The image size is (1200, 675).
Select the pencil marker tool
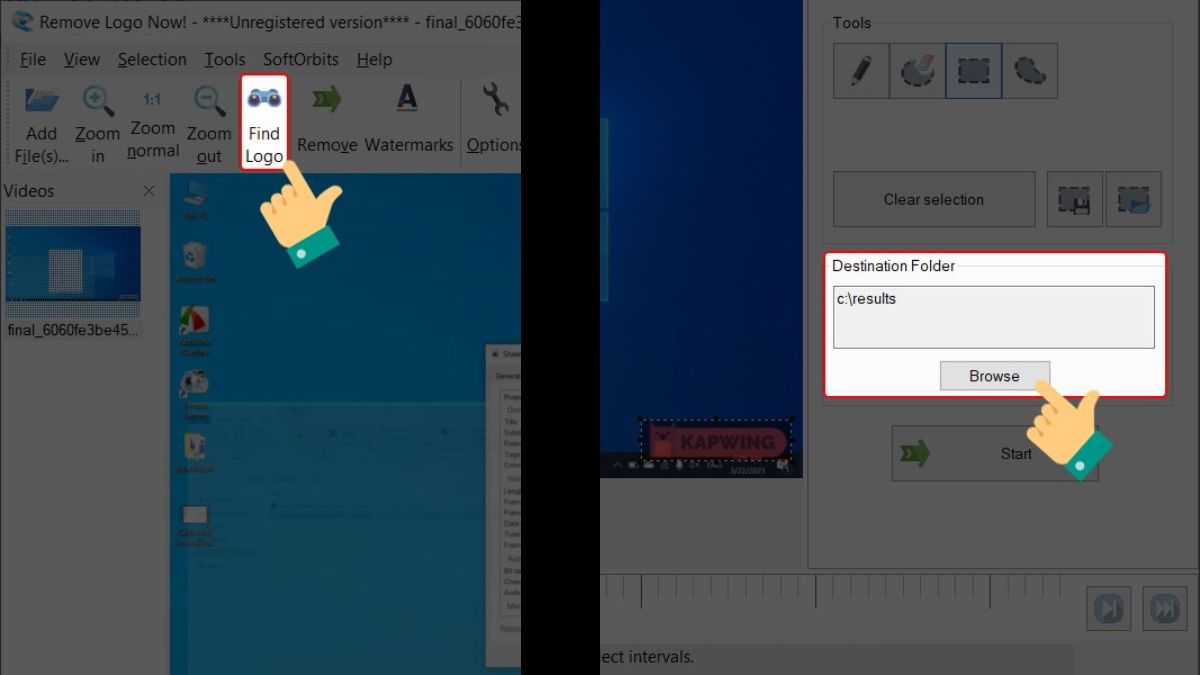[x=860, y=70]
